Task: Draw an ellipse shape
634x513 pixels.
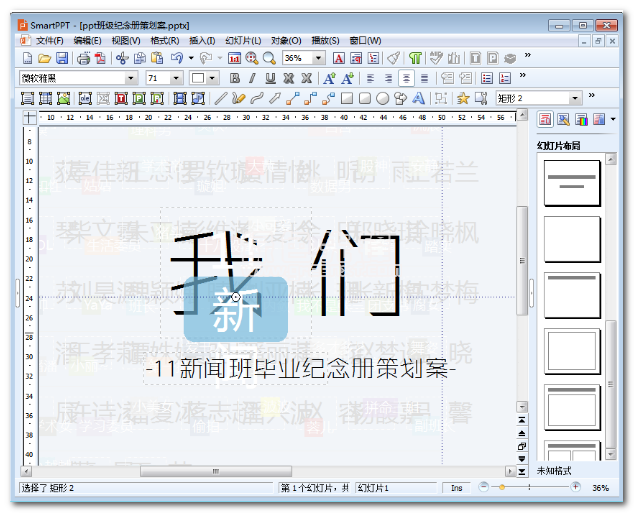Action: 383,98
